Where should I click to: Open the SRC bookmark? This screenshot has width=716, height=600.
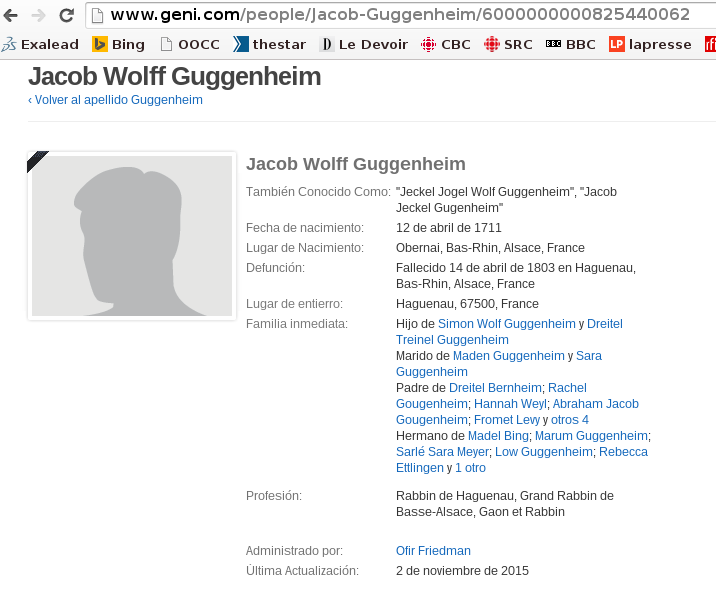pos(508,44)
